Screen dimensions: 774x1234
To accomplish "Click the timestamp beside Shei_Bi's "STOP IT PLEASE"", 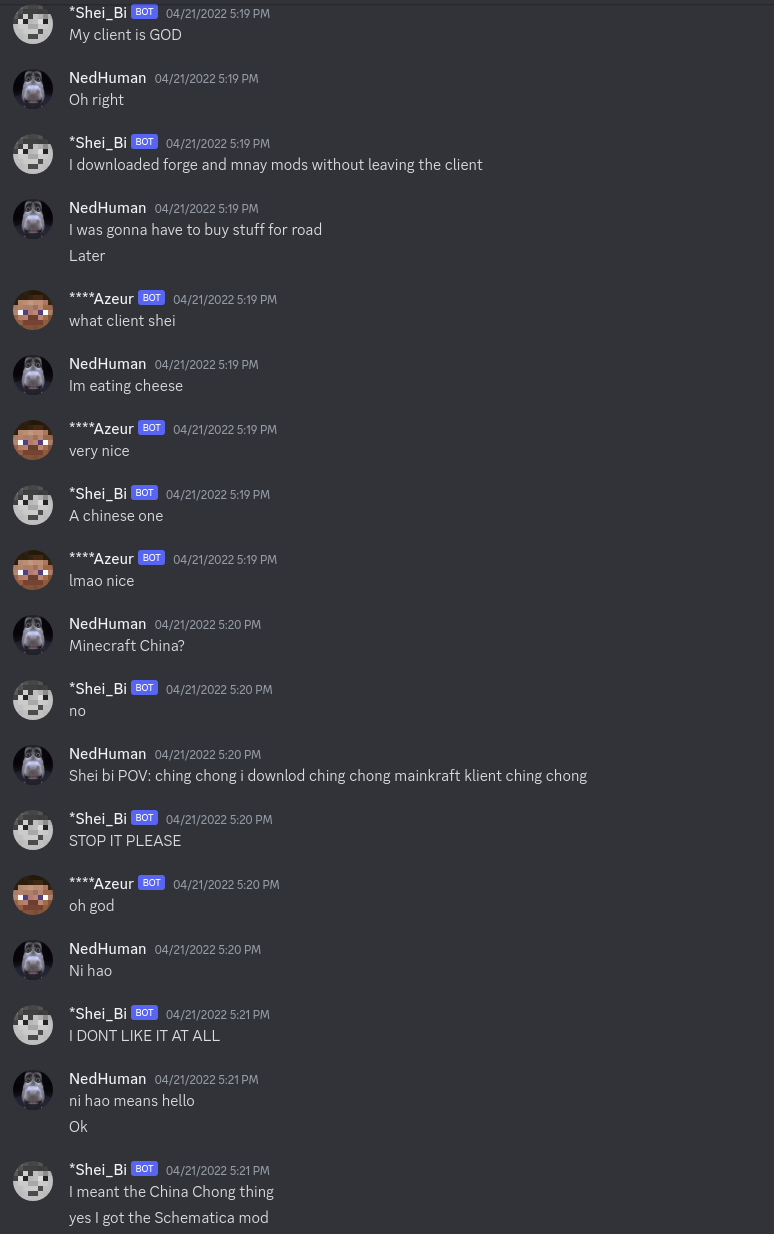I will pyautogui.click(x=218, y=819).
